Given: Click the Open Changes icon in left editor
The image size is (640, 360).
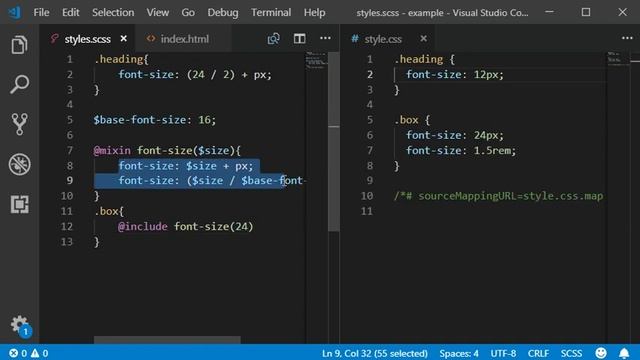Looking at the screenshot, I should pyautogui.click(x=273, y=39).
